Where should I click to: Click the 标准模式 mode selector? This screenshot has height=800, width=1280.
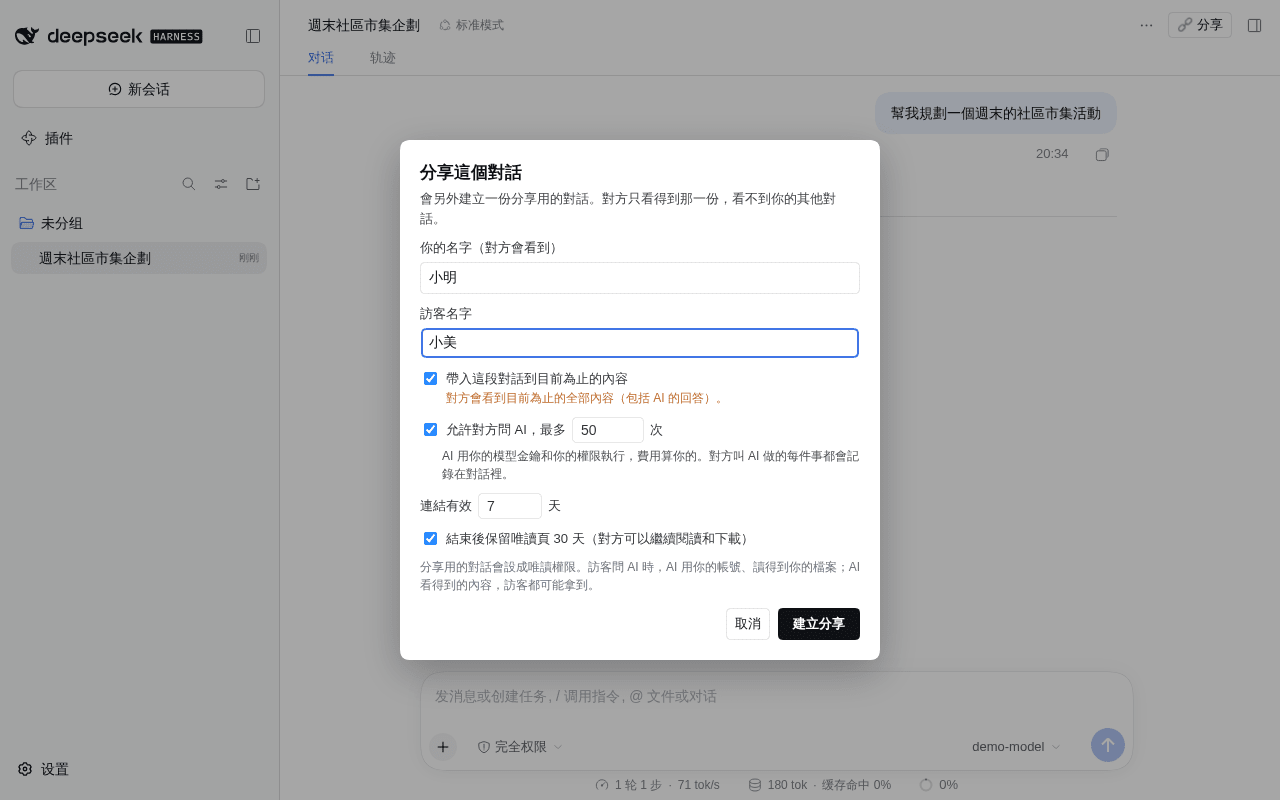point(471,25)
